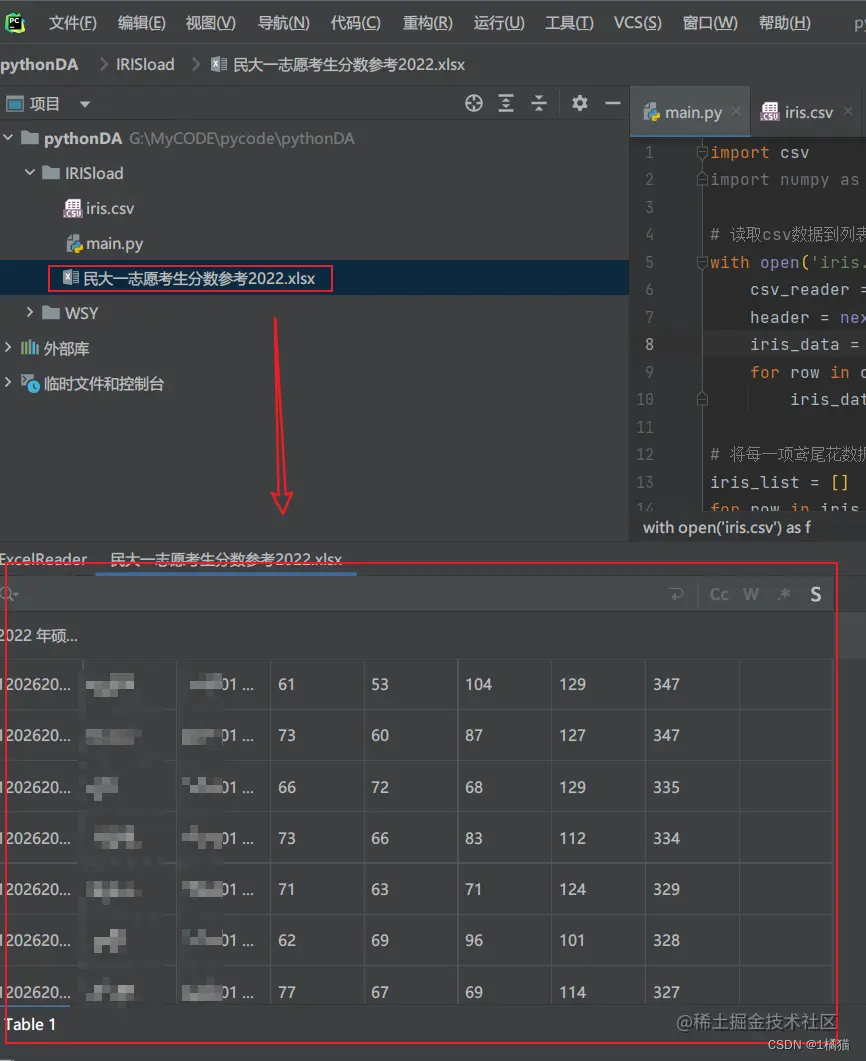Click the fold marker on line 5
Screen dimensions: 866x1061
point(702,263)
